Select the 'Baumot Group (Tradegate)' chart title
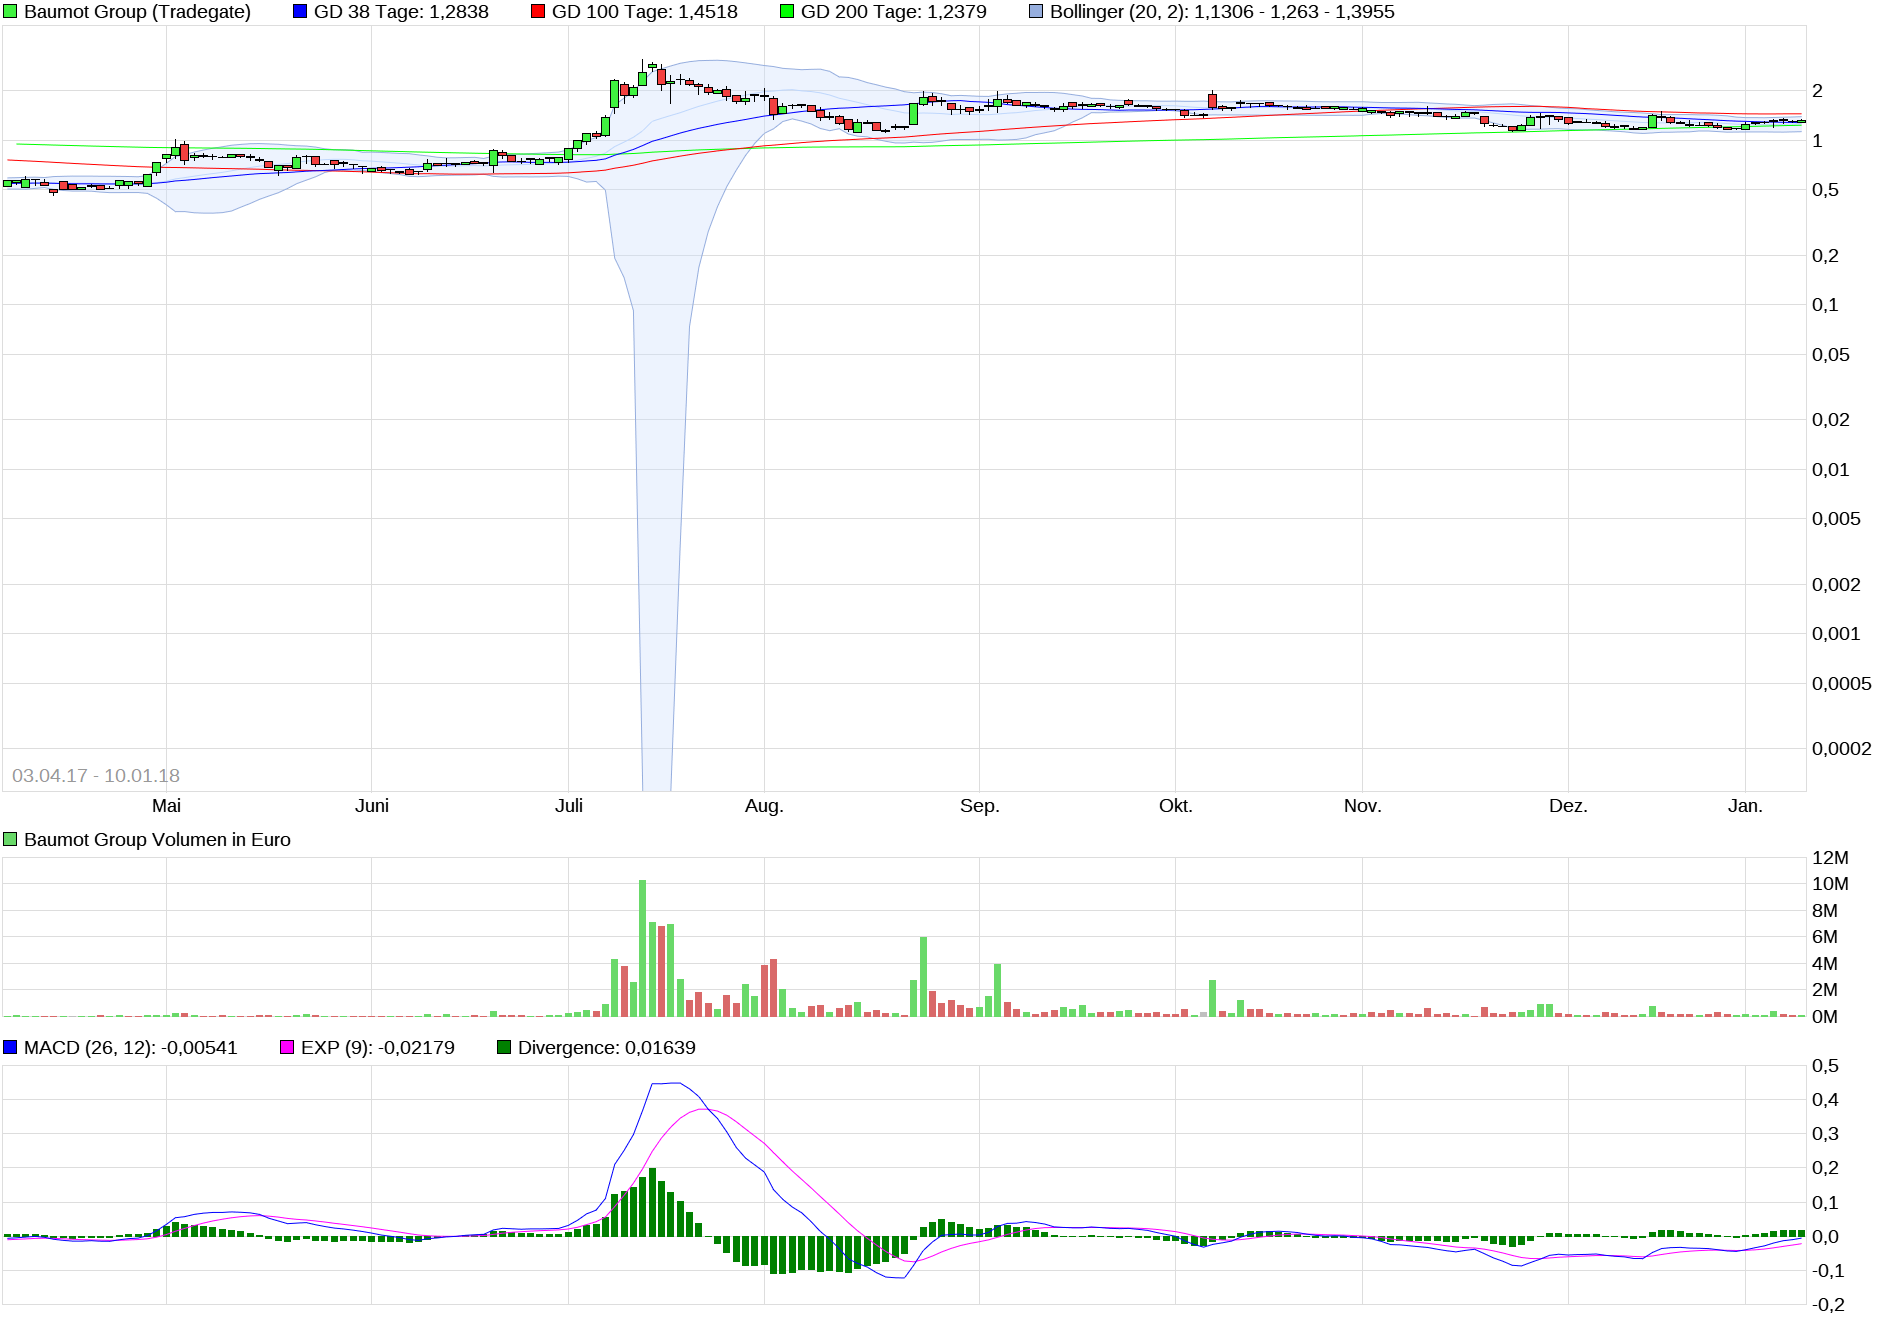 [x=137, y=12]
